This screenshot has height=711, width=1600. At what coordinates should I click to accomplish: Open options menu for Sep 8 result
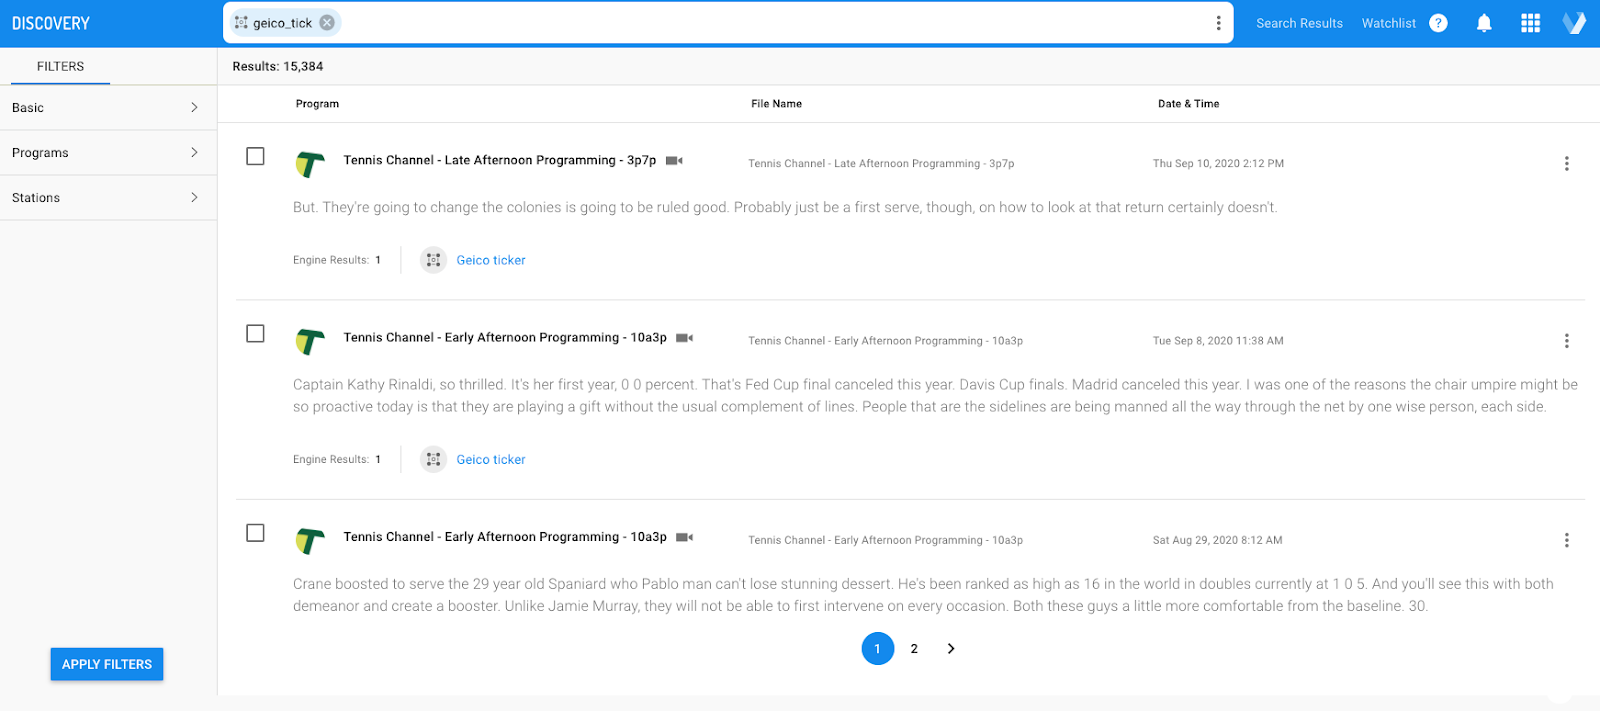coord(1566,341)
